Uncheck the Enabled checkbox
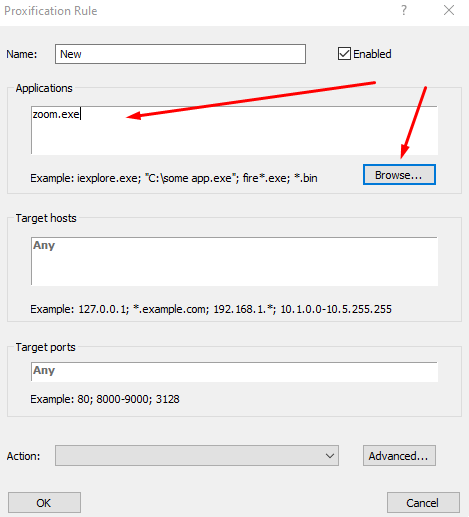Viewport: 469px width, 517px height. 344,54
